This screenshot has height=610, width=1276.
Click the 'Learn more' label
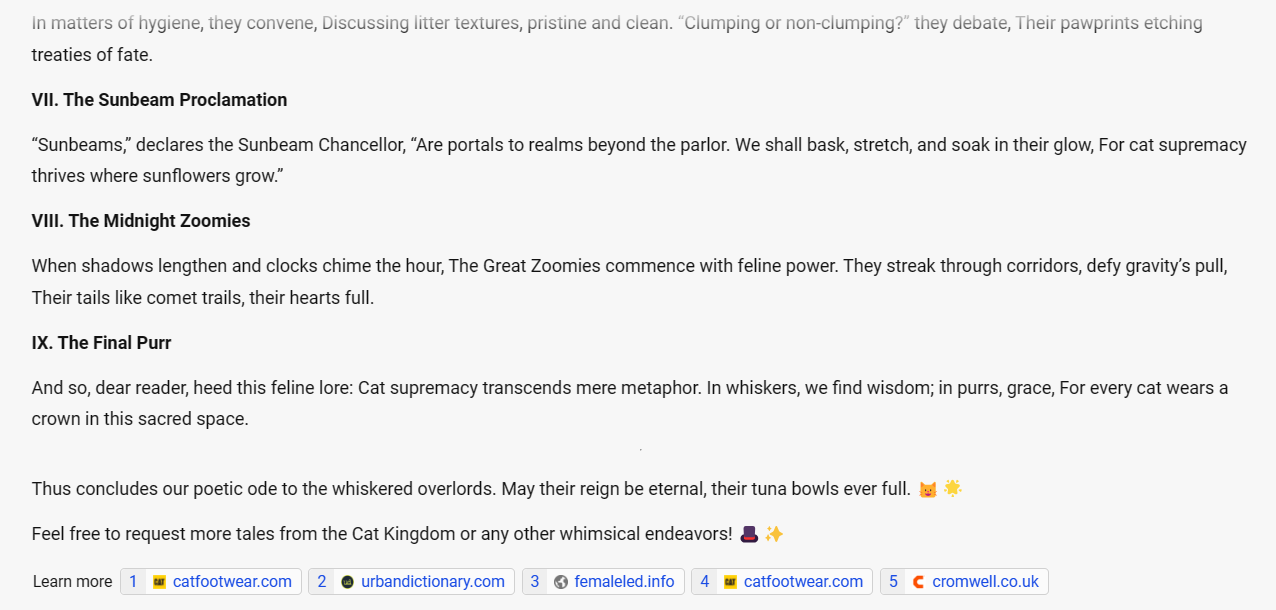[x=72, y=582]
